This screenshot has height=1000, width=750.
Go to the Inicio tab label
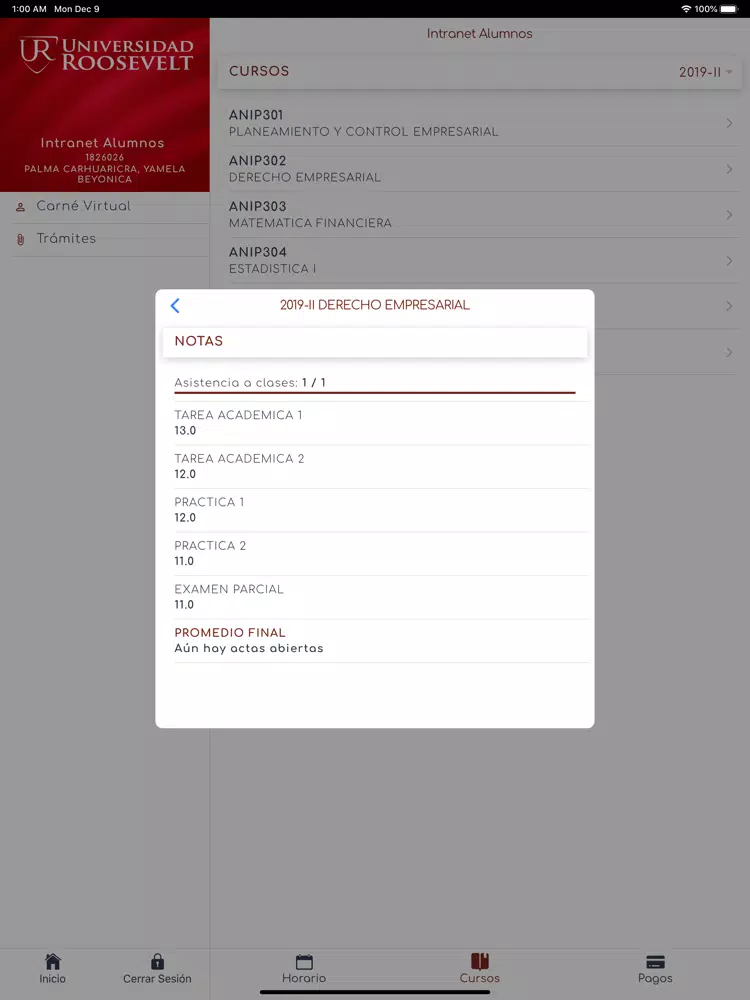point(53,978)
